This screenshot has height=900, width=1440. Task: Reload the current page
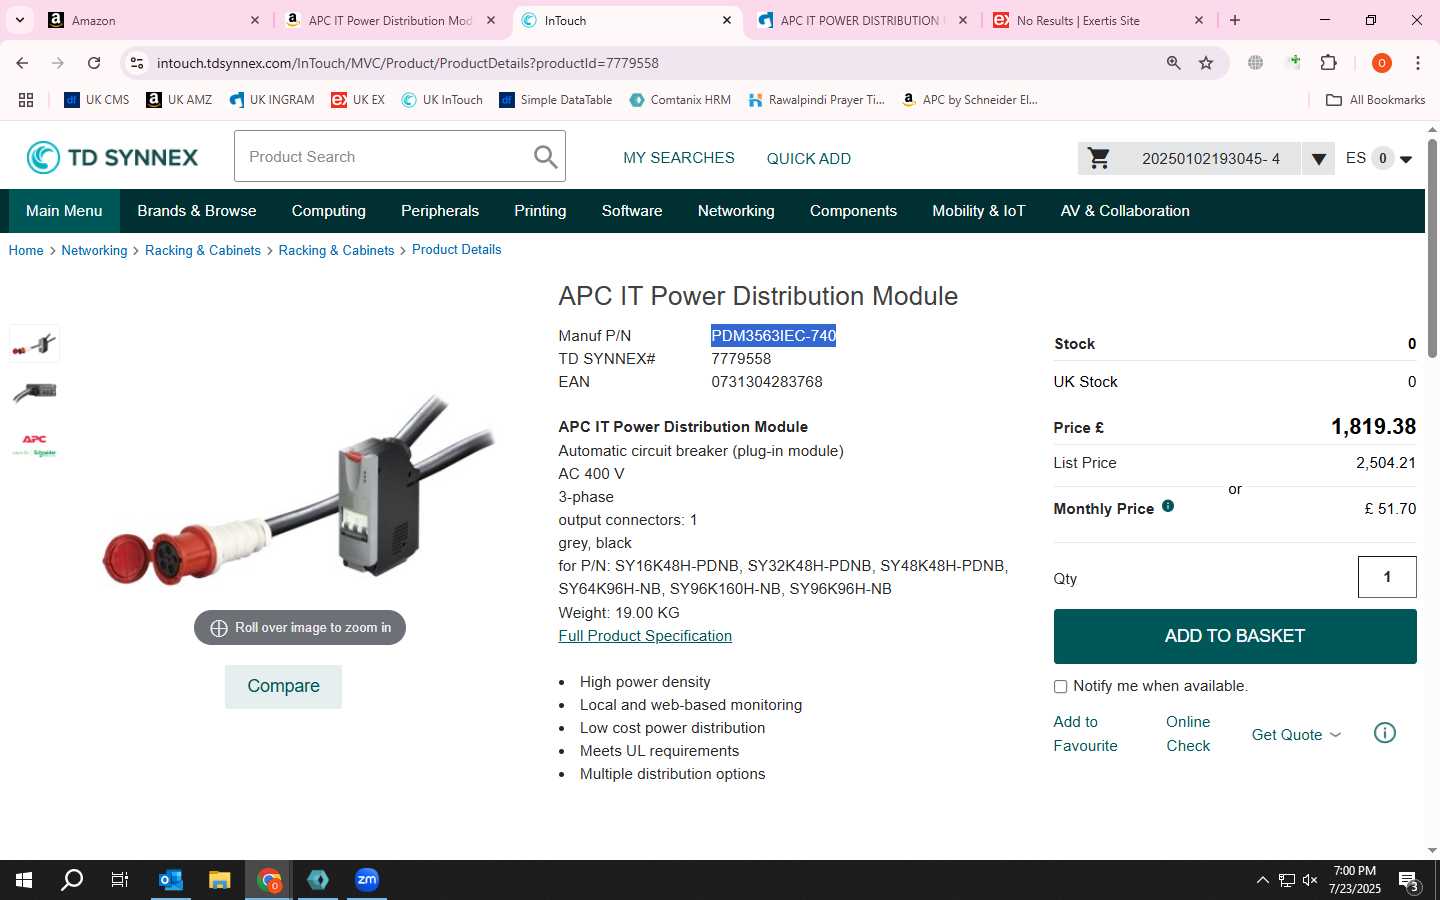coord(94,63)
